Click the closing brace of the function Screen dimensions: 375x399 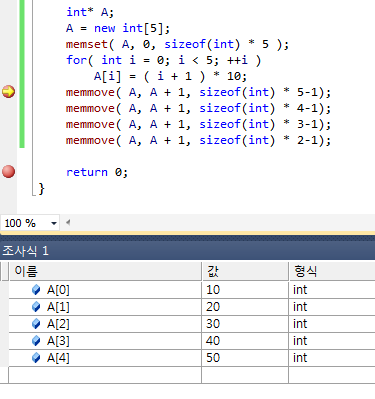(41, 189)
